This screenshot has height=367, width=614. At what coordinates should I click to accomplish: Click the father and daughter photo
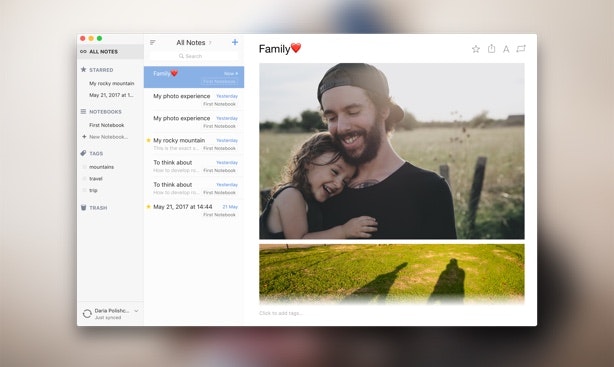(x=392, y=151)
